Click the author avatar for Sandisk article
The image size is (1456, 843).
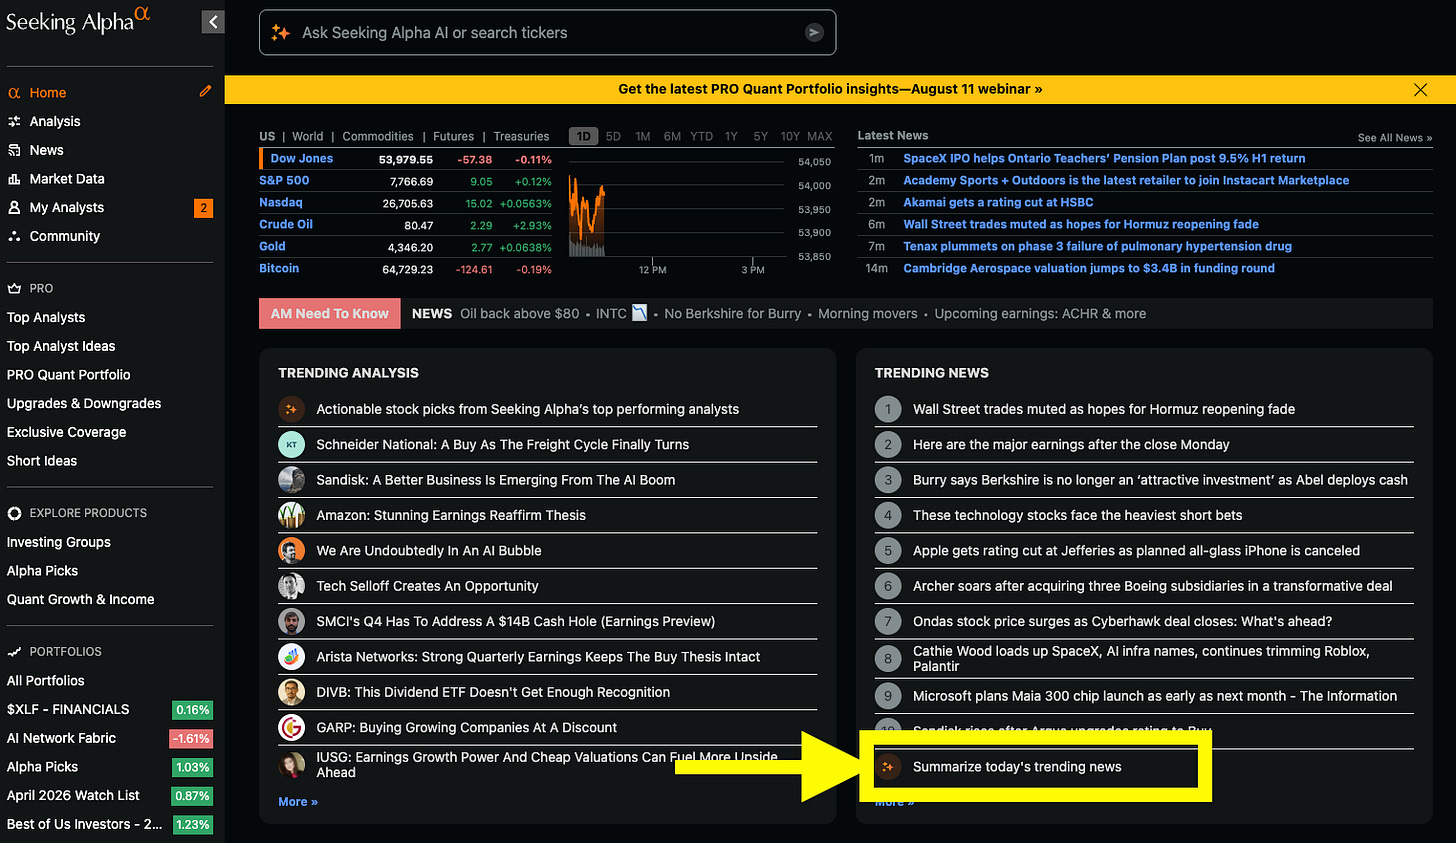coord(291,480)
